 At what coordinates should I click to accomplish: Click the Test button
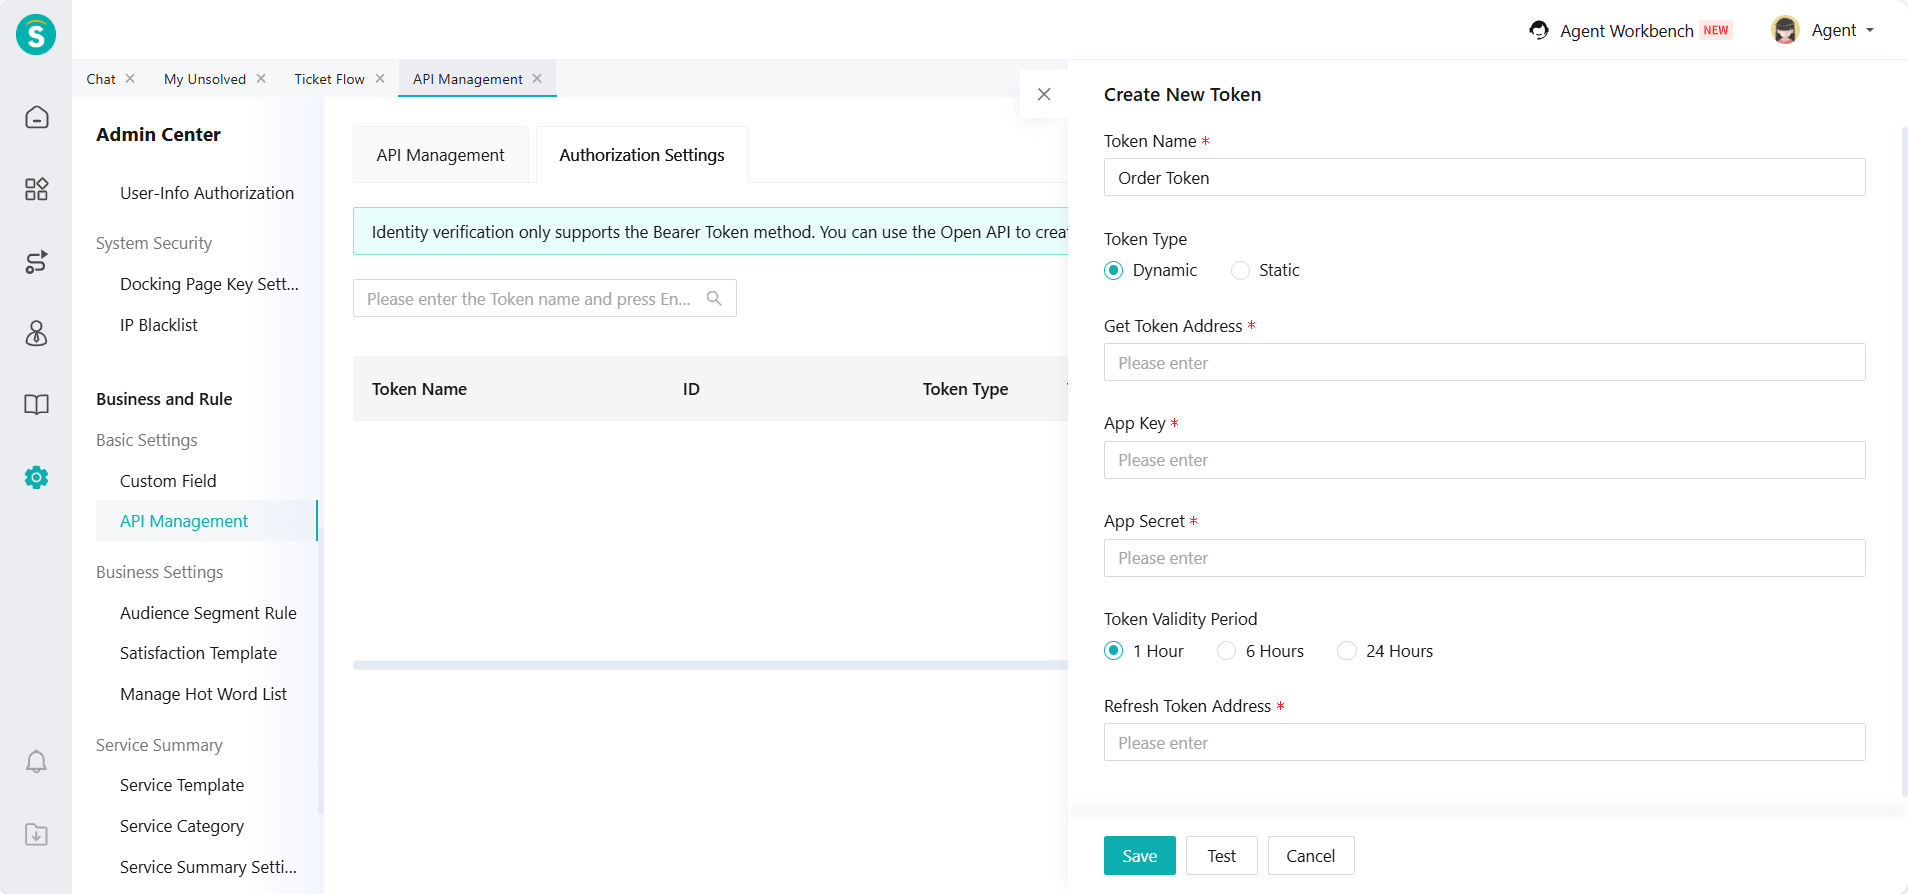[x=1221, y=856]
